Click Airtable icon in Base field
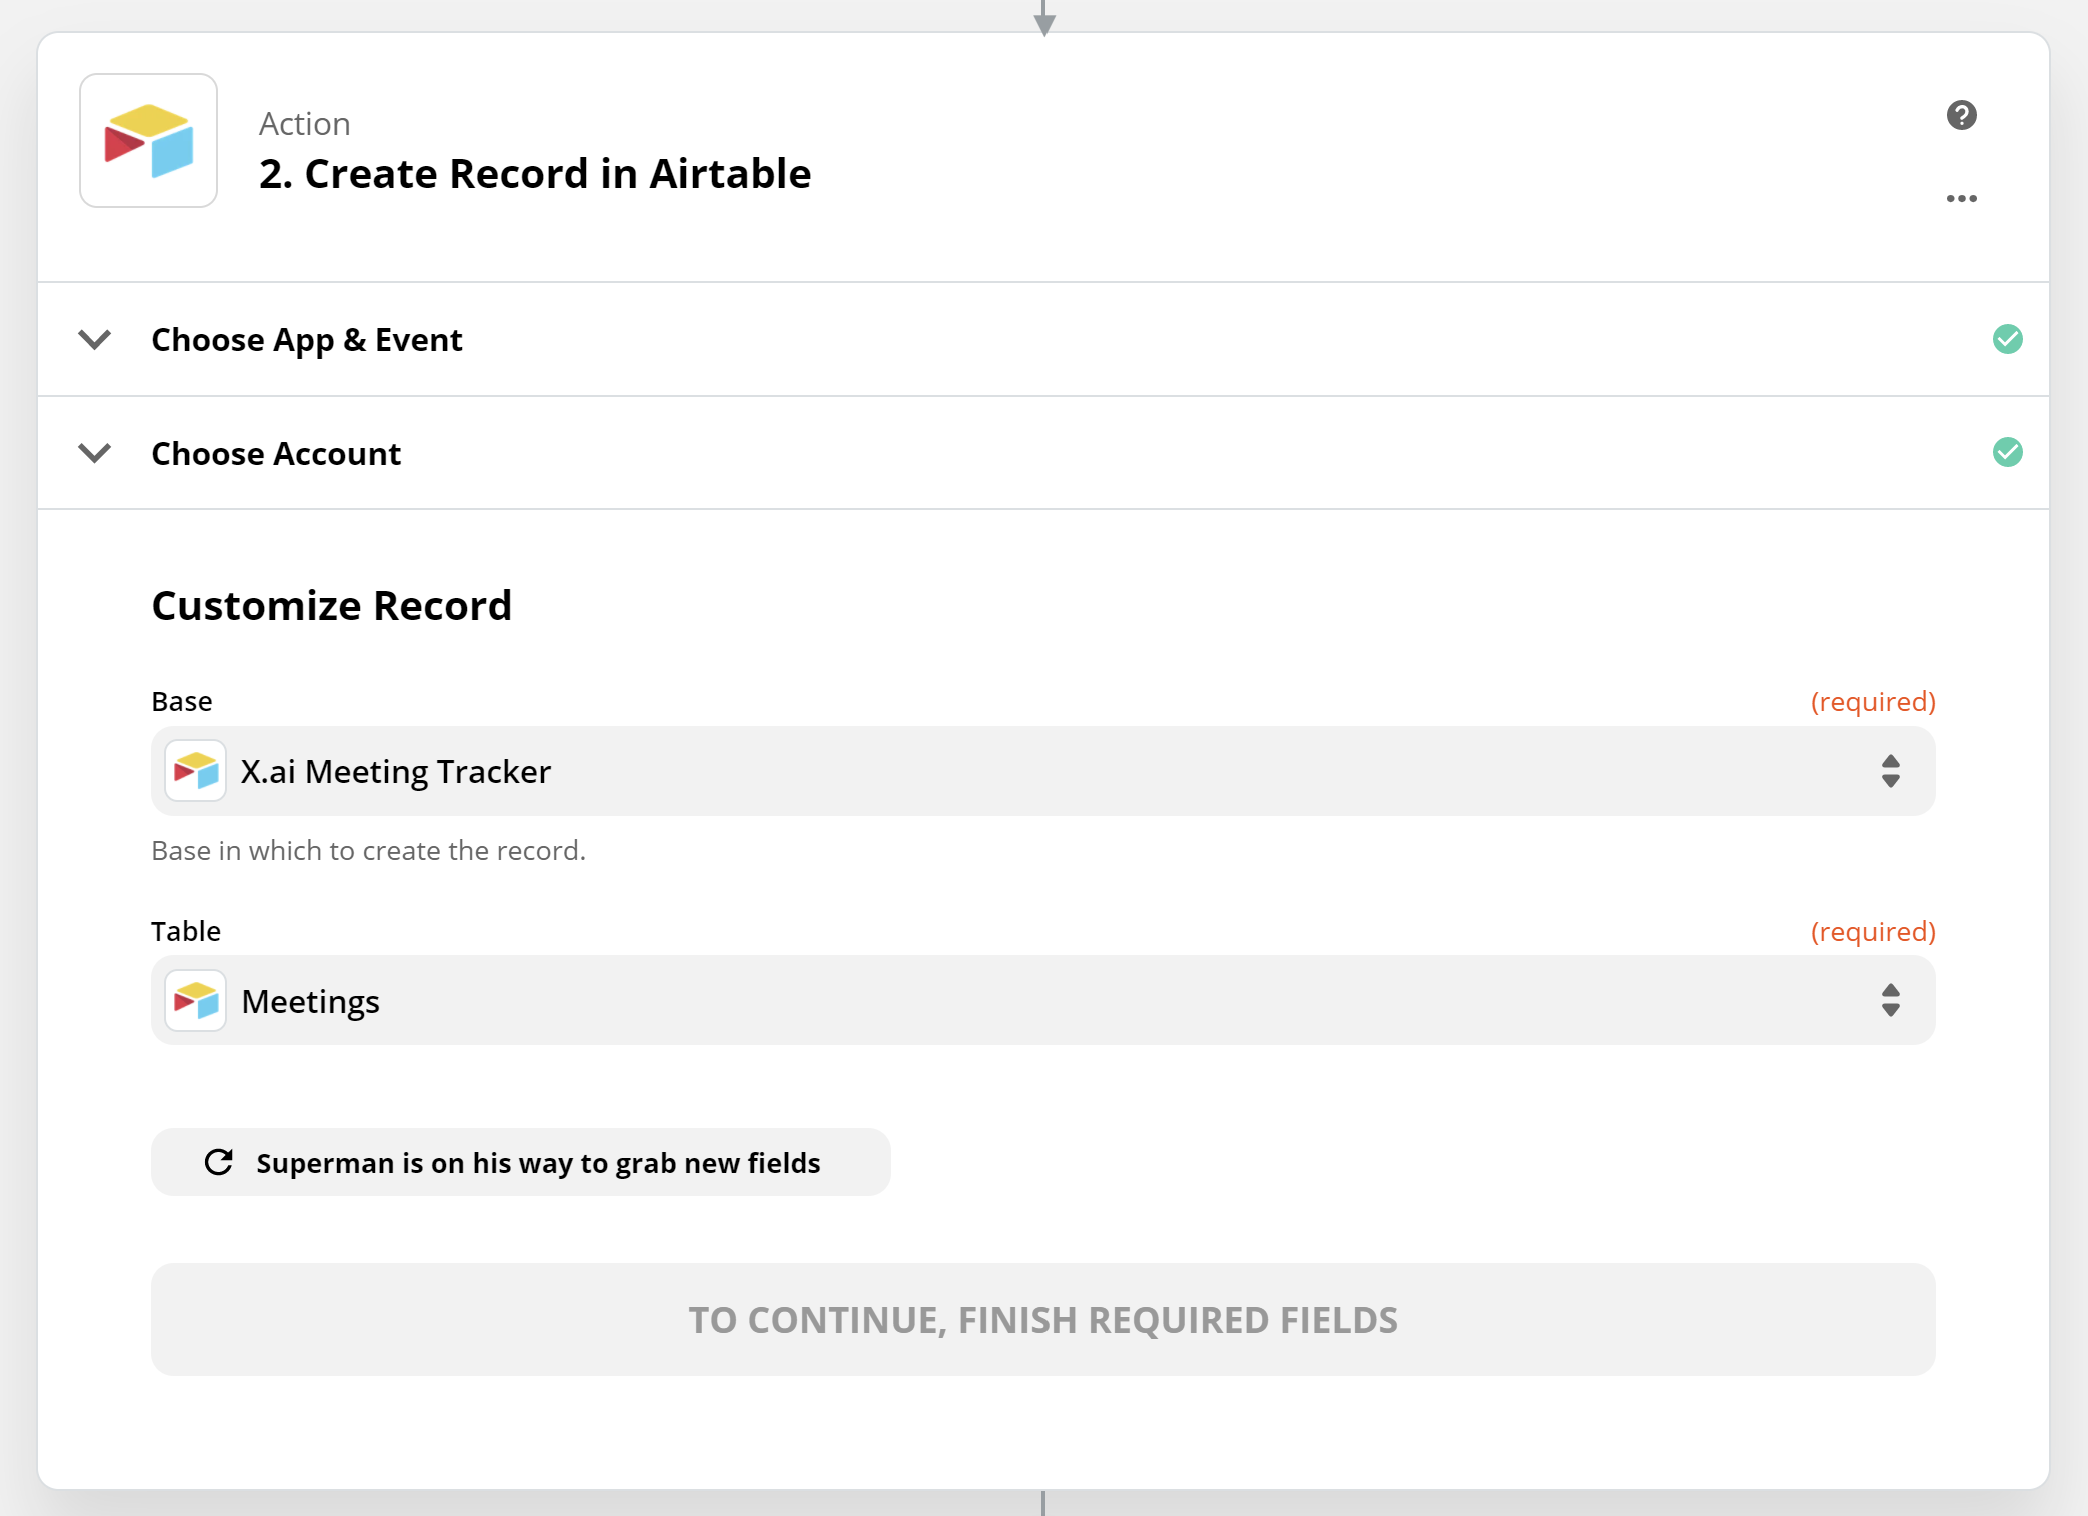The height and width of the screenshot is (1516, 2088). (x=196, y=771)
